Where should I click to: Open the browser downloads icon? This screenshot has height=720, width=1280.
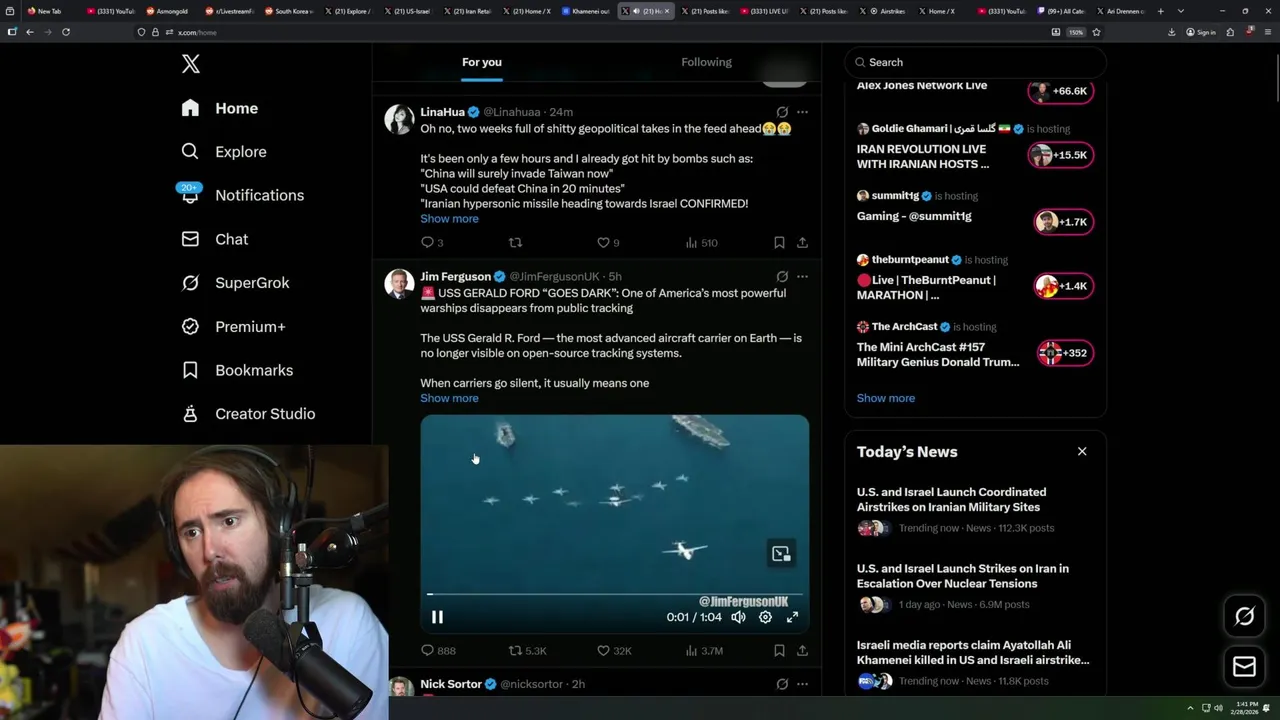[x=1172, y=32]
